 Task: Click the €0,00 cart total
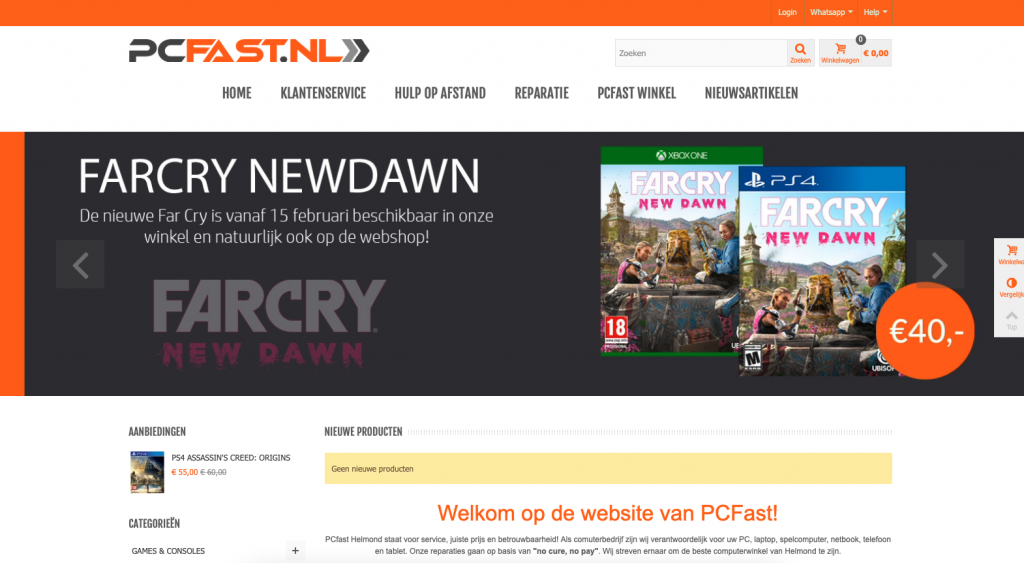click(876, 54)
